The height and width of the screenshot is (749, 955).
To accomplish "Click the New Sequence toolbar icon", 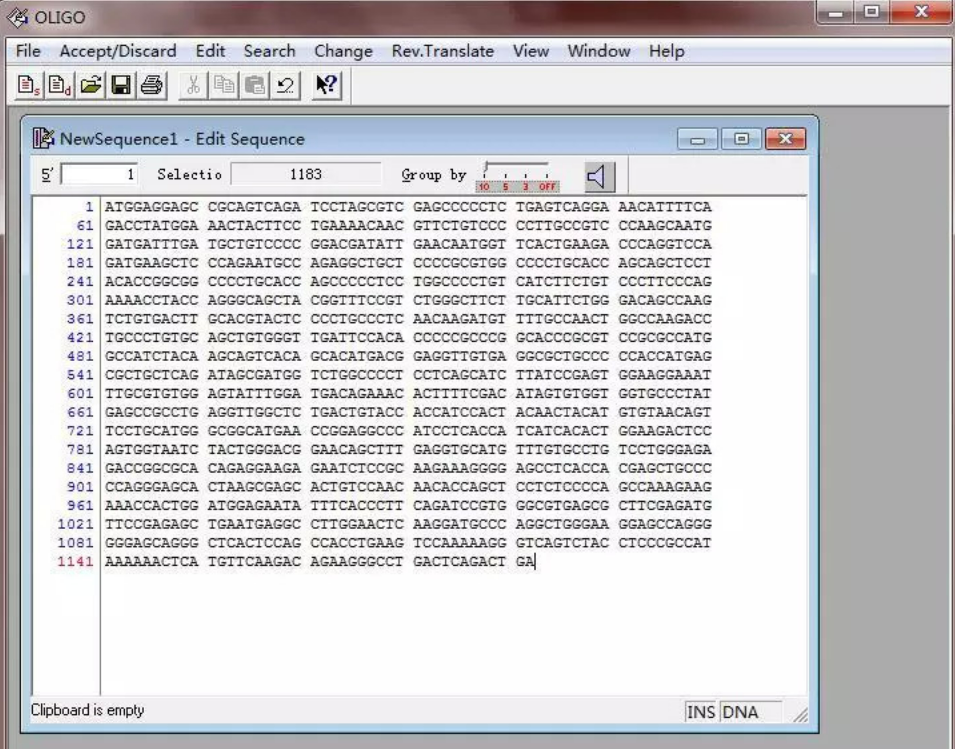I will tap(29, 85).
